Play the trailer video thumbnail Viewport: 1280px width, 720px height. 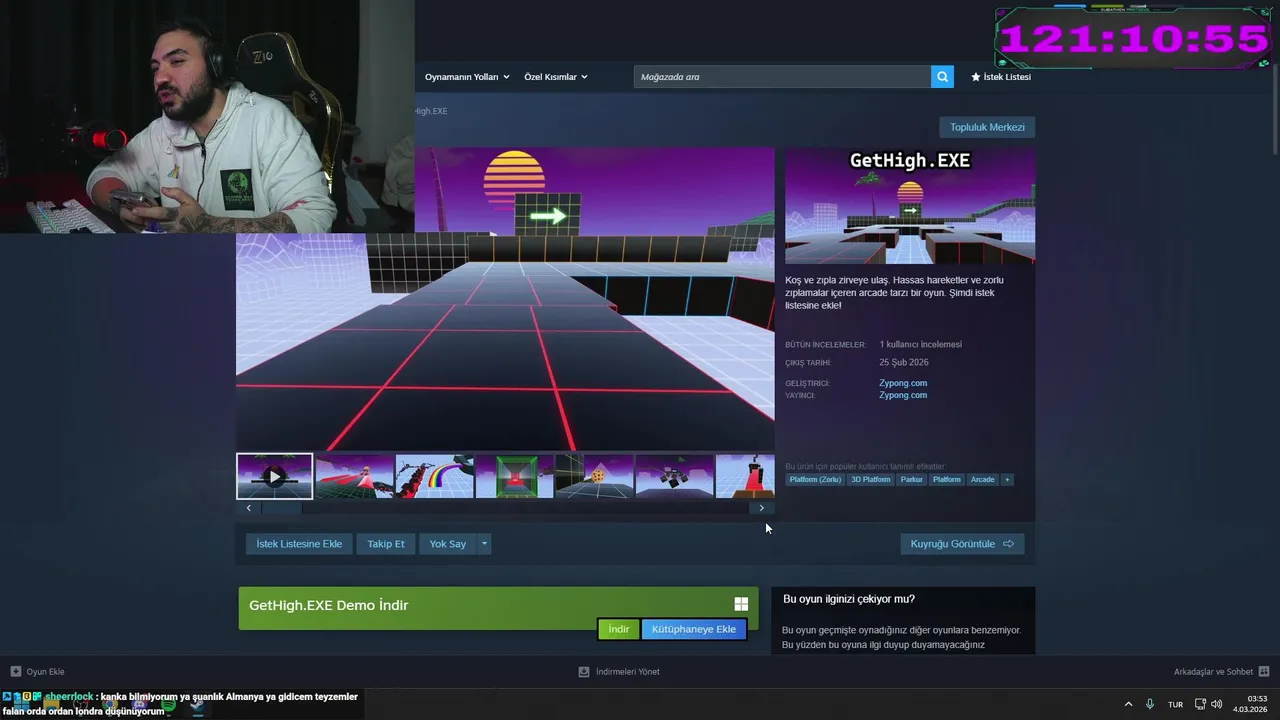274,476
